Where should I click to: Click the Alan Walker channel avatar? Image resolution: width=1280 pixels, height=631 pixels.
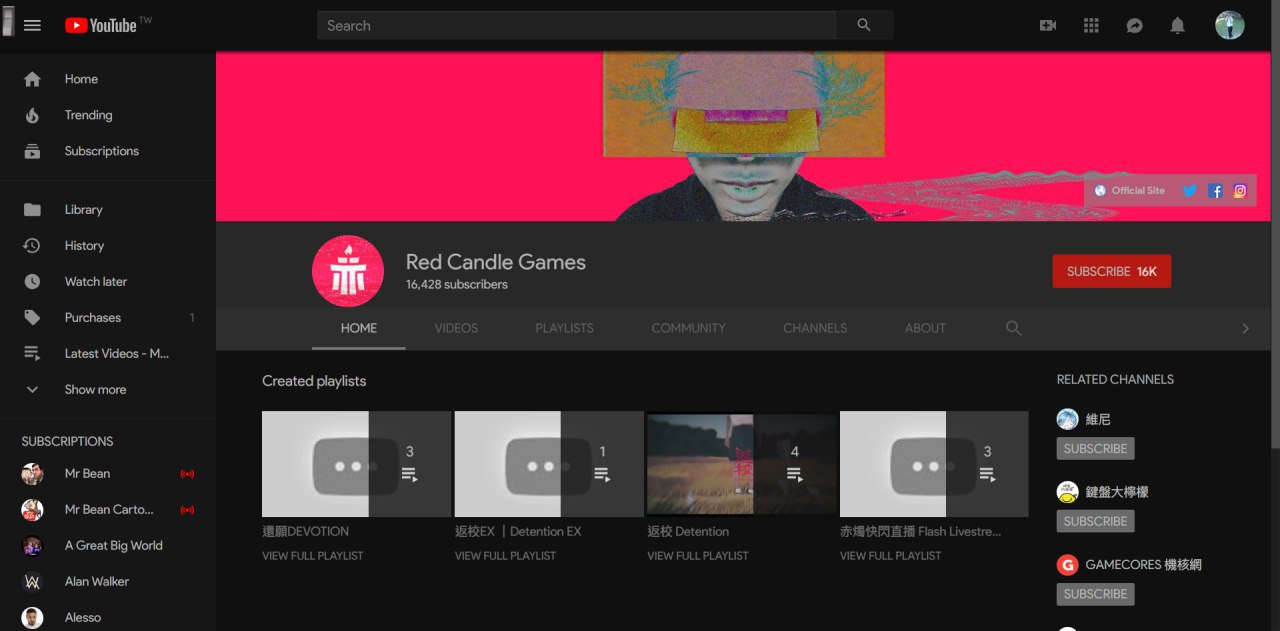click(x=32, y=582)
